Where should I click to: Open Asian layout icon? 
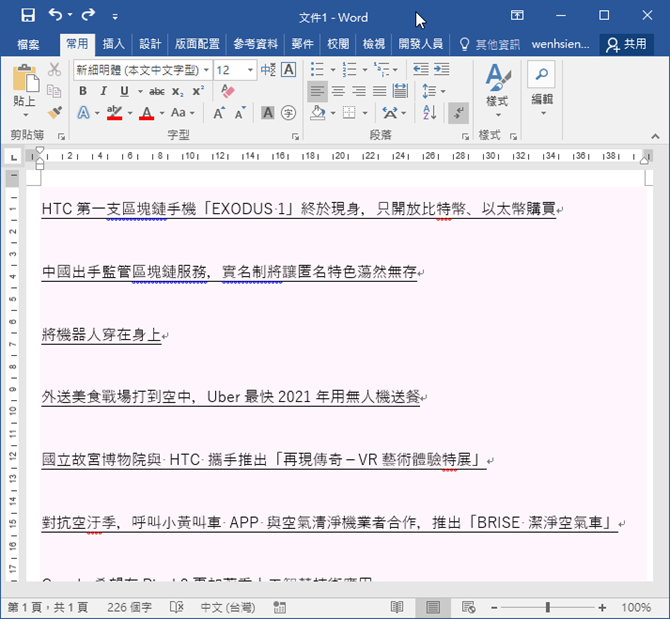390,113
